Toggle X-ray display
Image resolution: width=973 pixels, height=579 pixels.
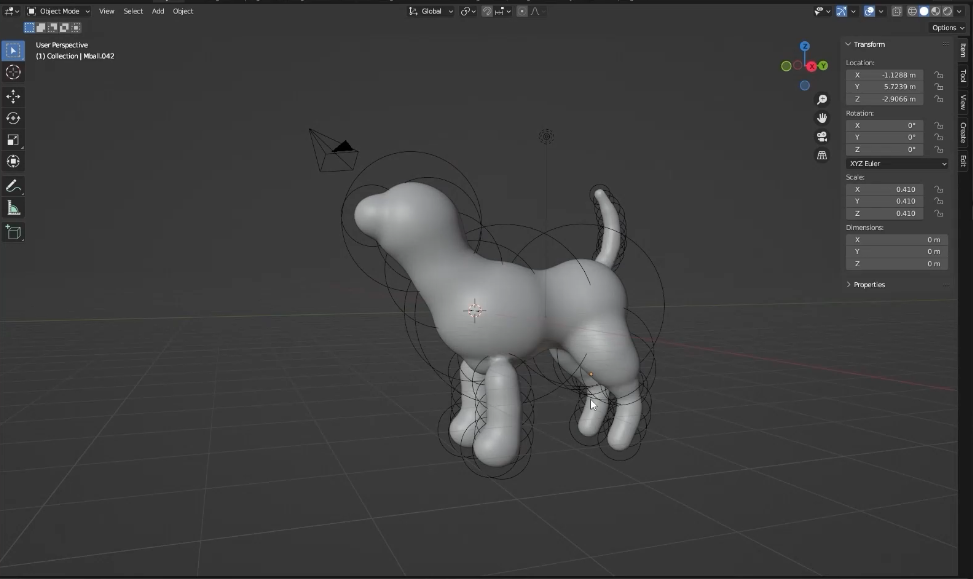click(897, 11)
